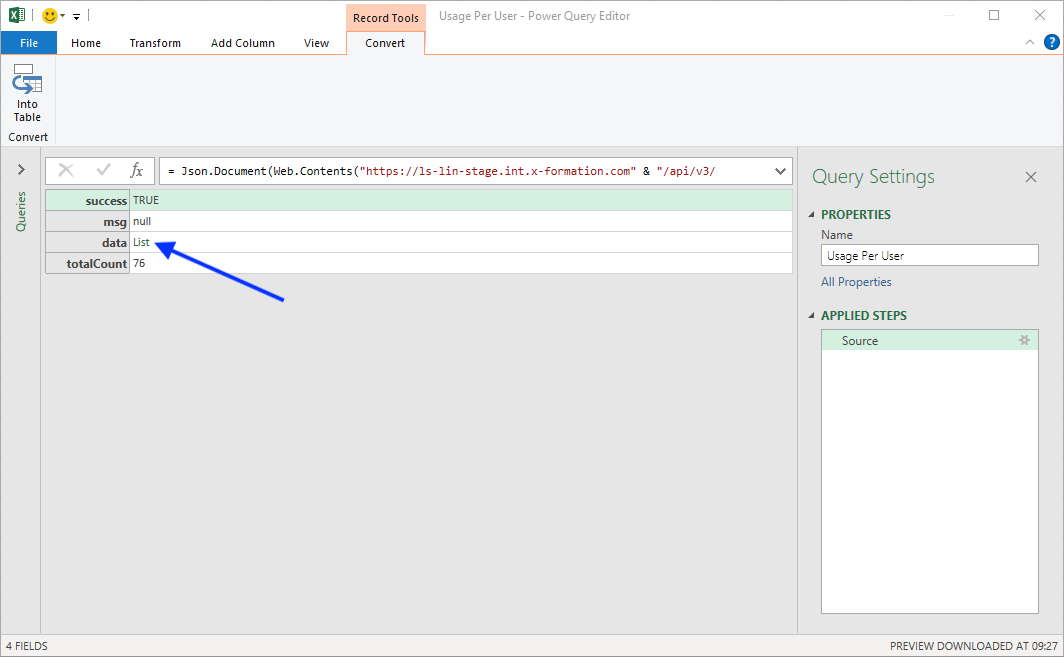Open the Customize Quick Access Toolbar arrow
Screen dimensions: 1064x657
[x=76, y=16]
